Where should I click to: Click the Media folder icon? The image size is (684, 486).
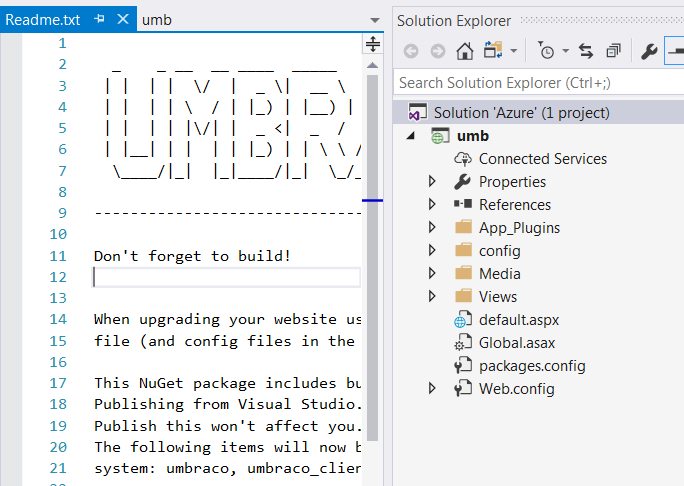(463, 273)
